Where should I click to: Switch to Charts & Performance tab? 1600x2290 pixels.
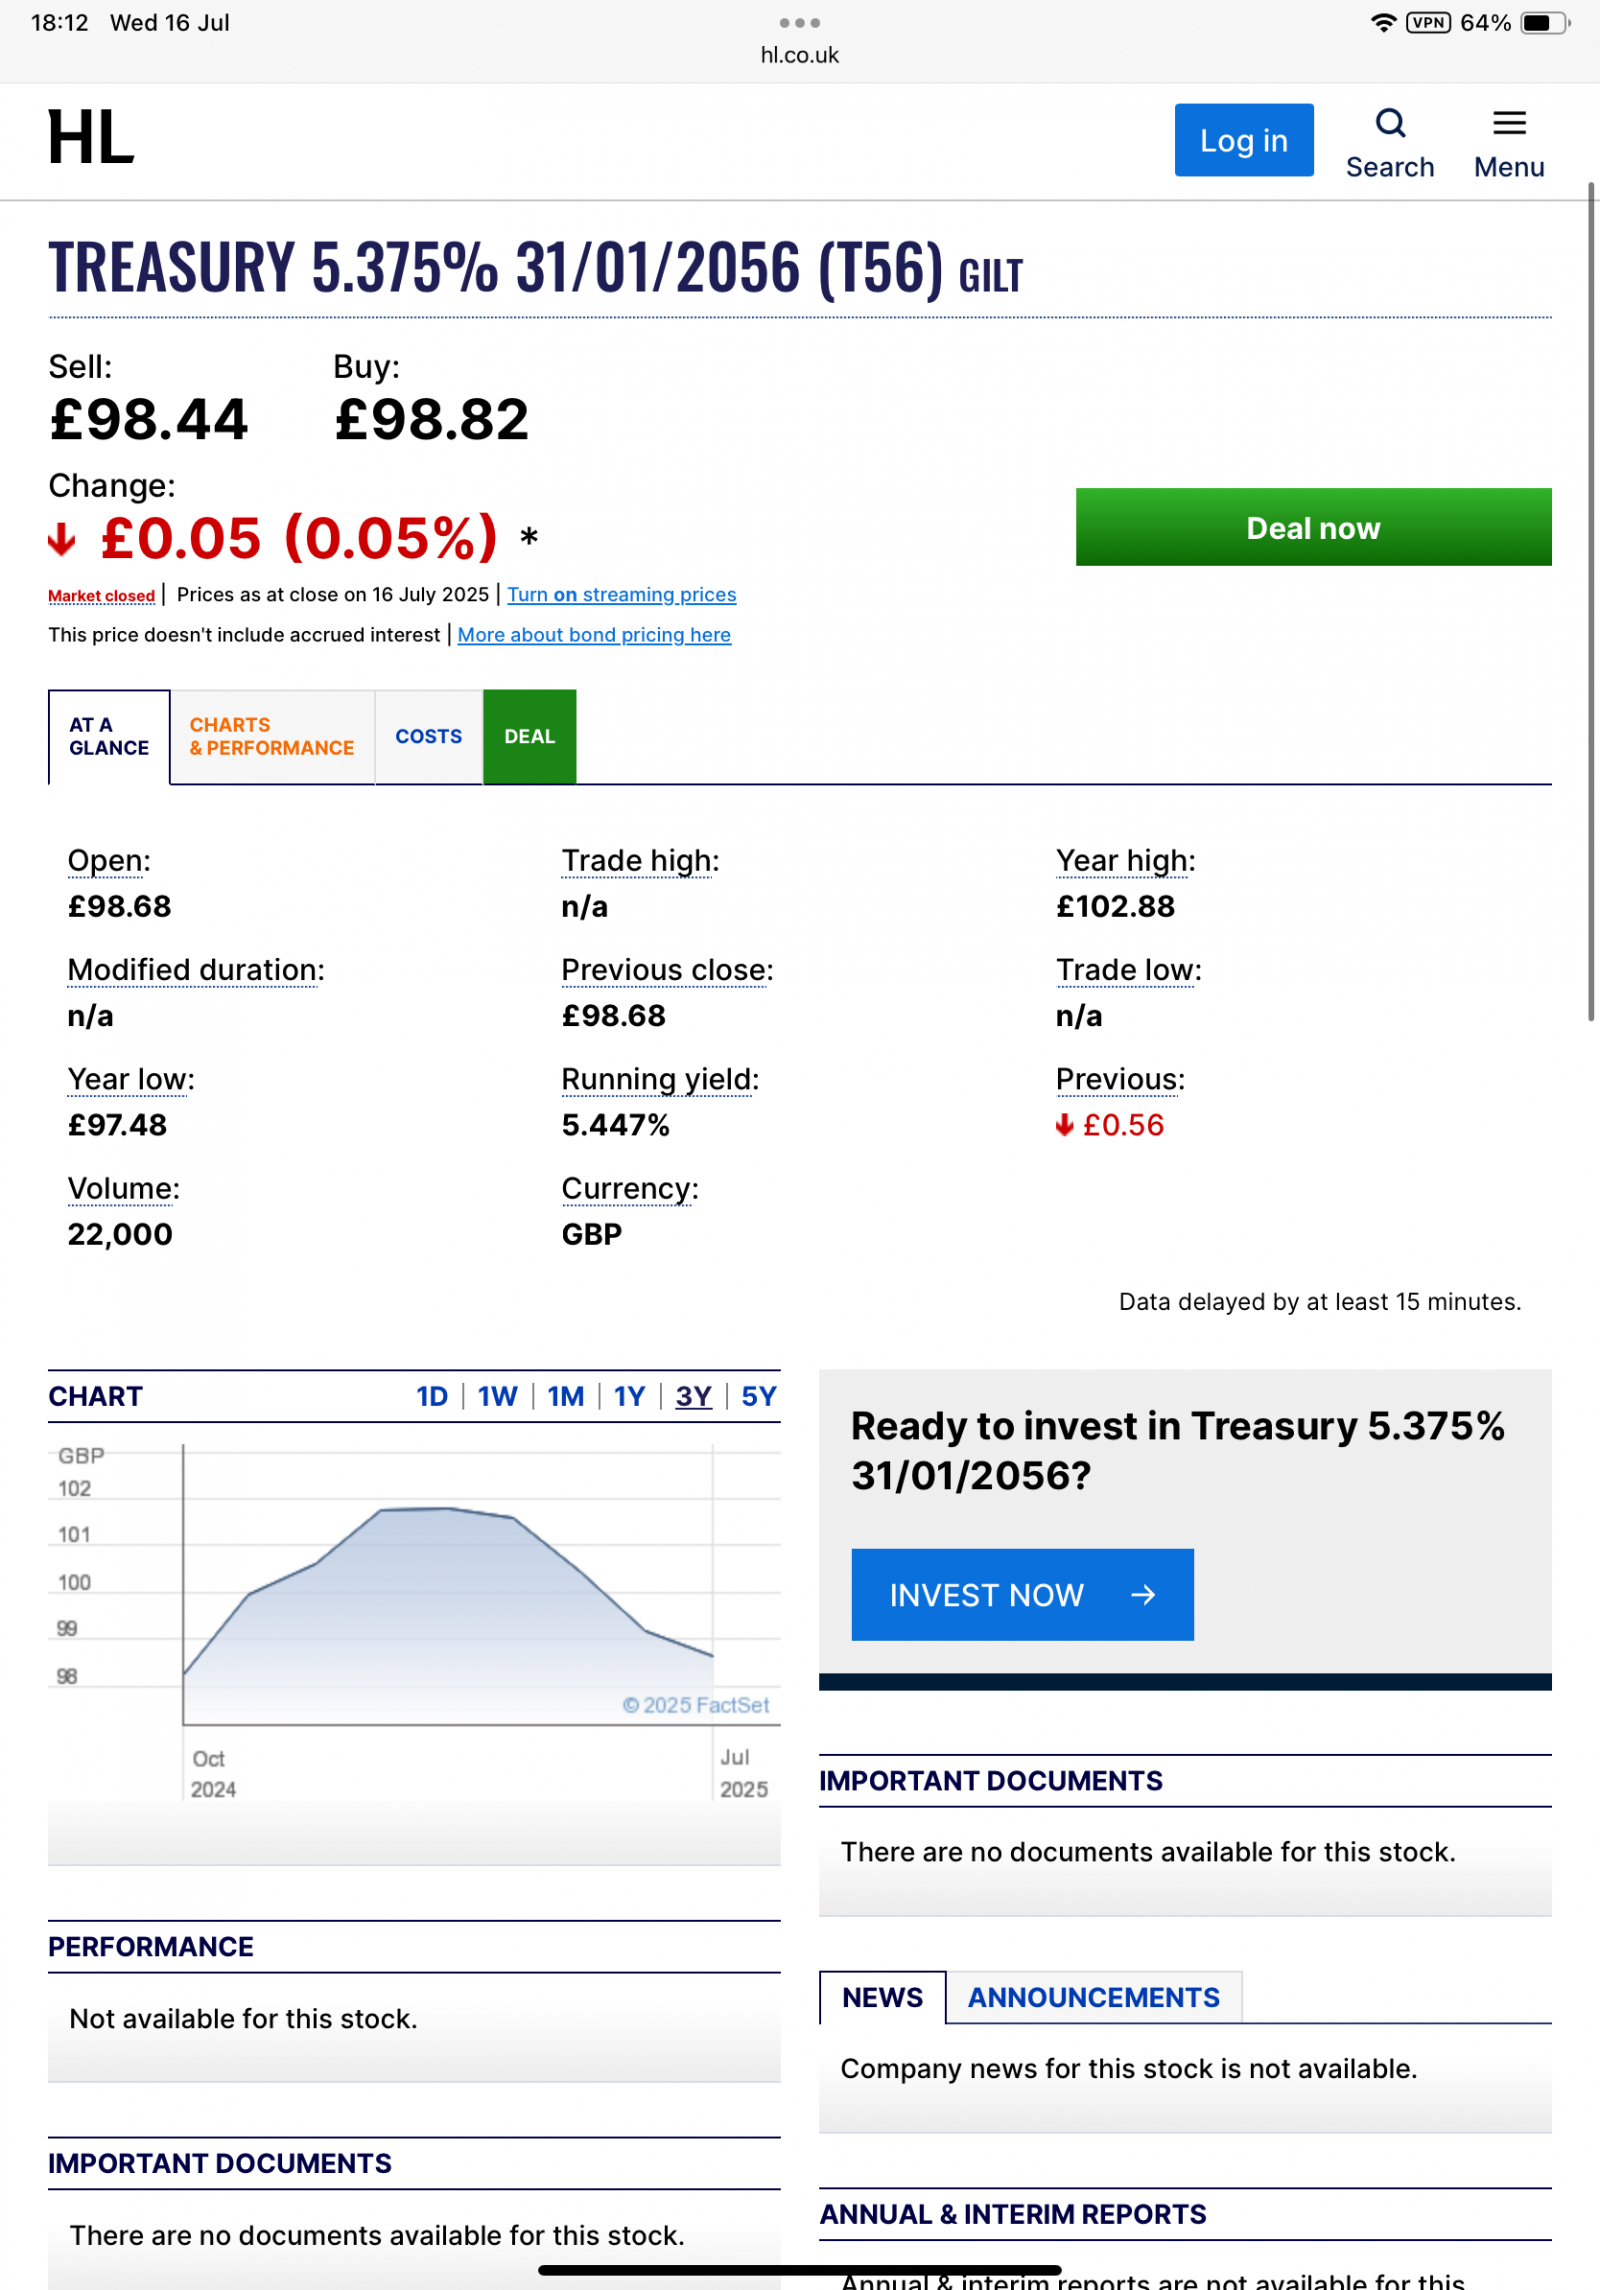[x=272, y=737]
